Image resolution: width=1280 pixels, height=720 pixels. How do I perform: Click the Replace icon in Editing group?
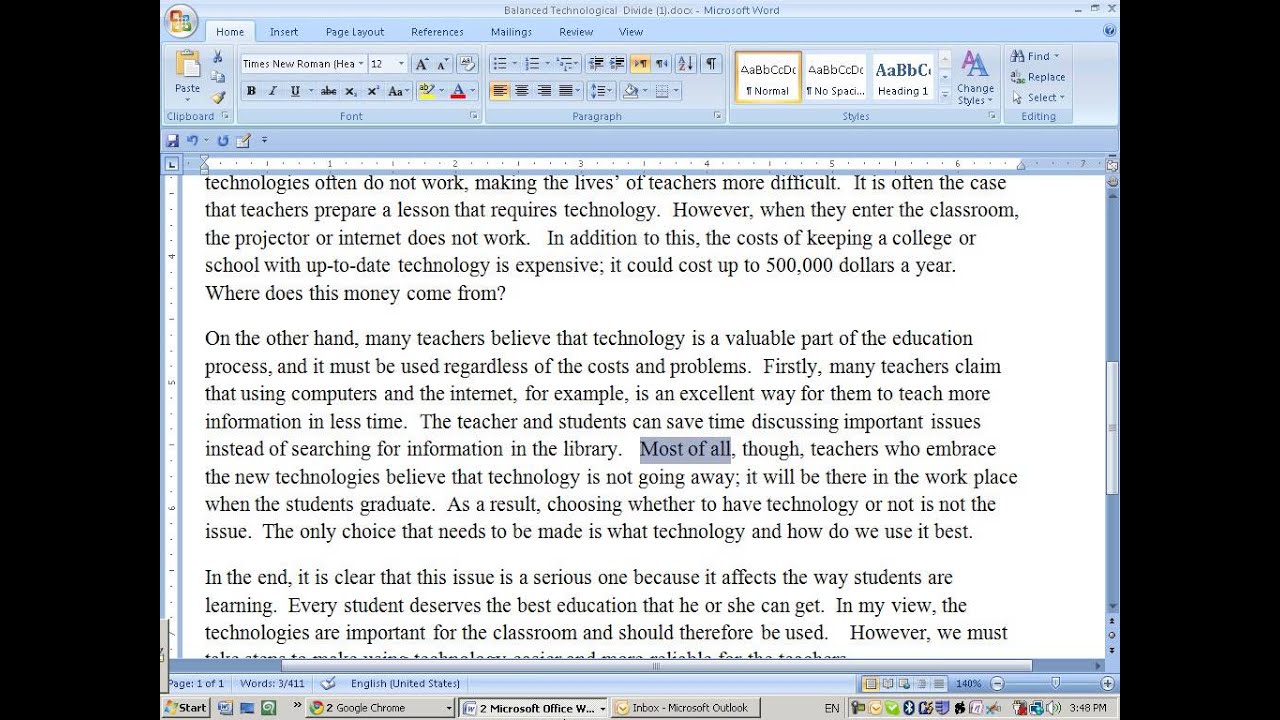(1018, 77)
